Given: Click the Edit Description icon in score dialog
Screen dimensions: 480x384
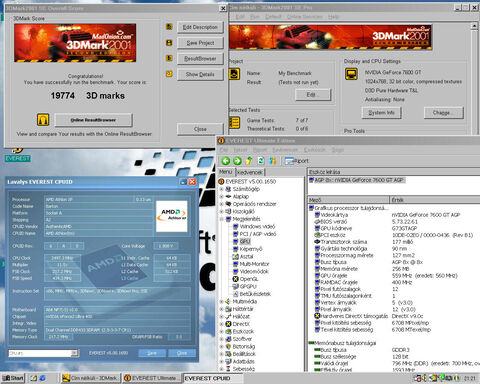Looking at the screenshot, I should (x=169, y=27).
